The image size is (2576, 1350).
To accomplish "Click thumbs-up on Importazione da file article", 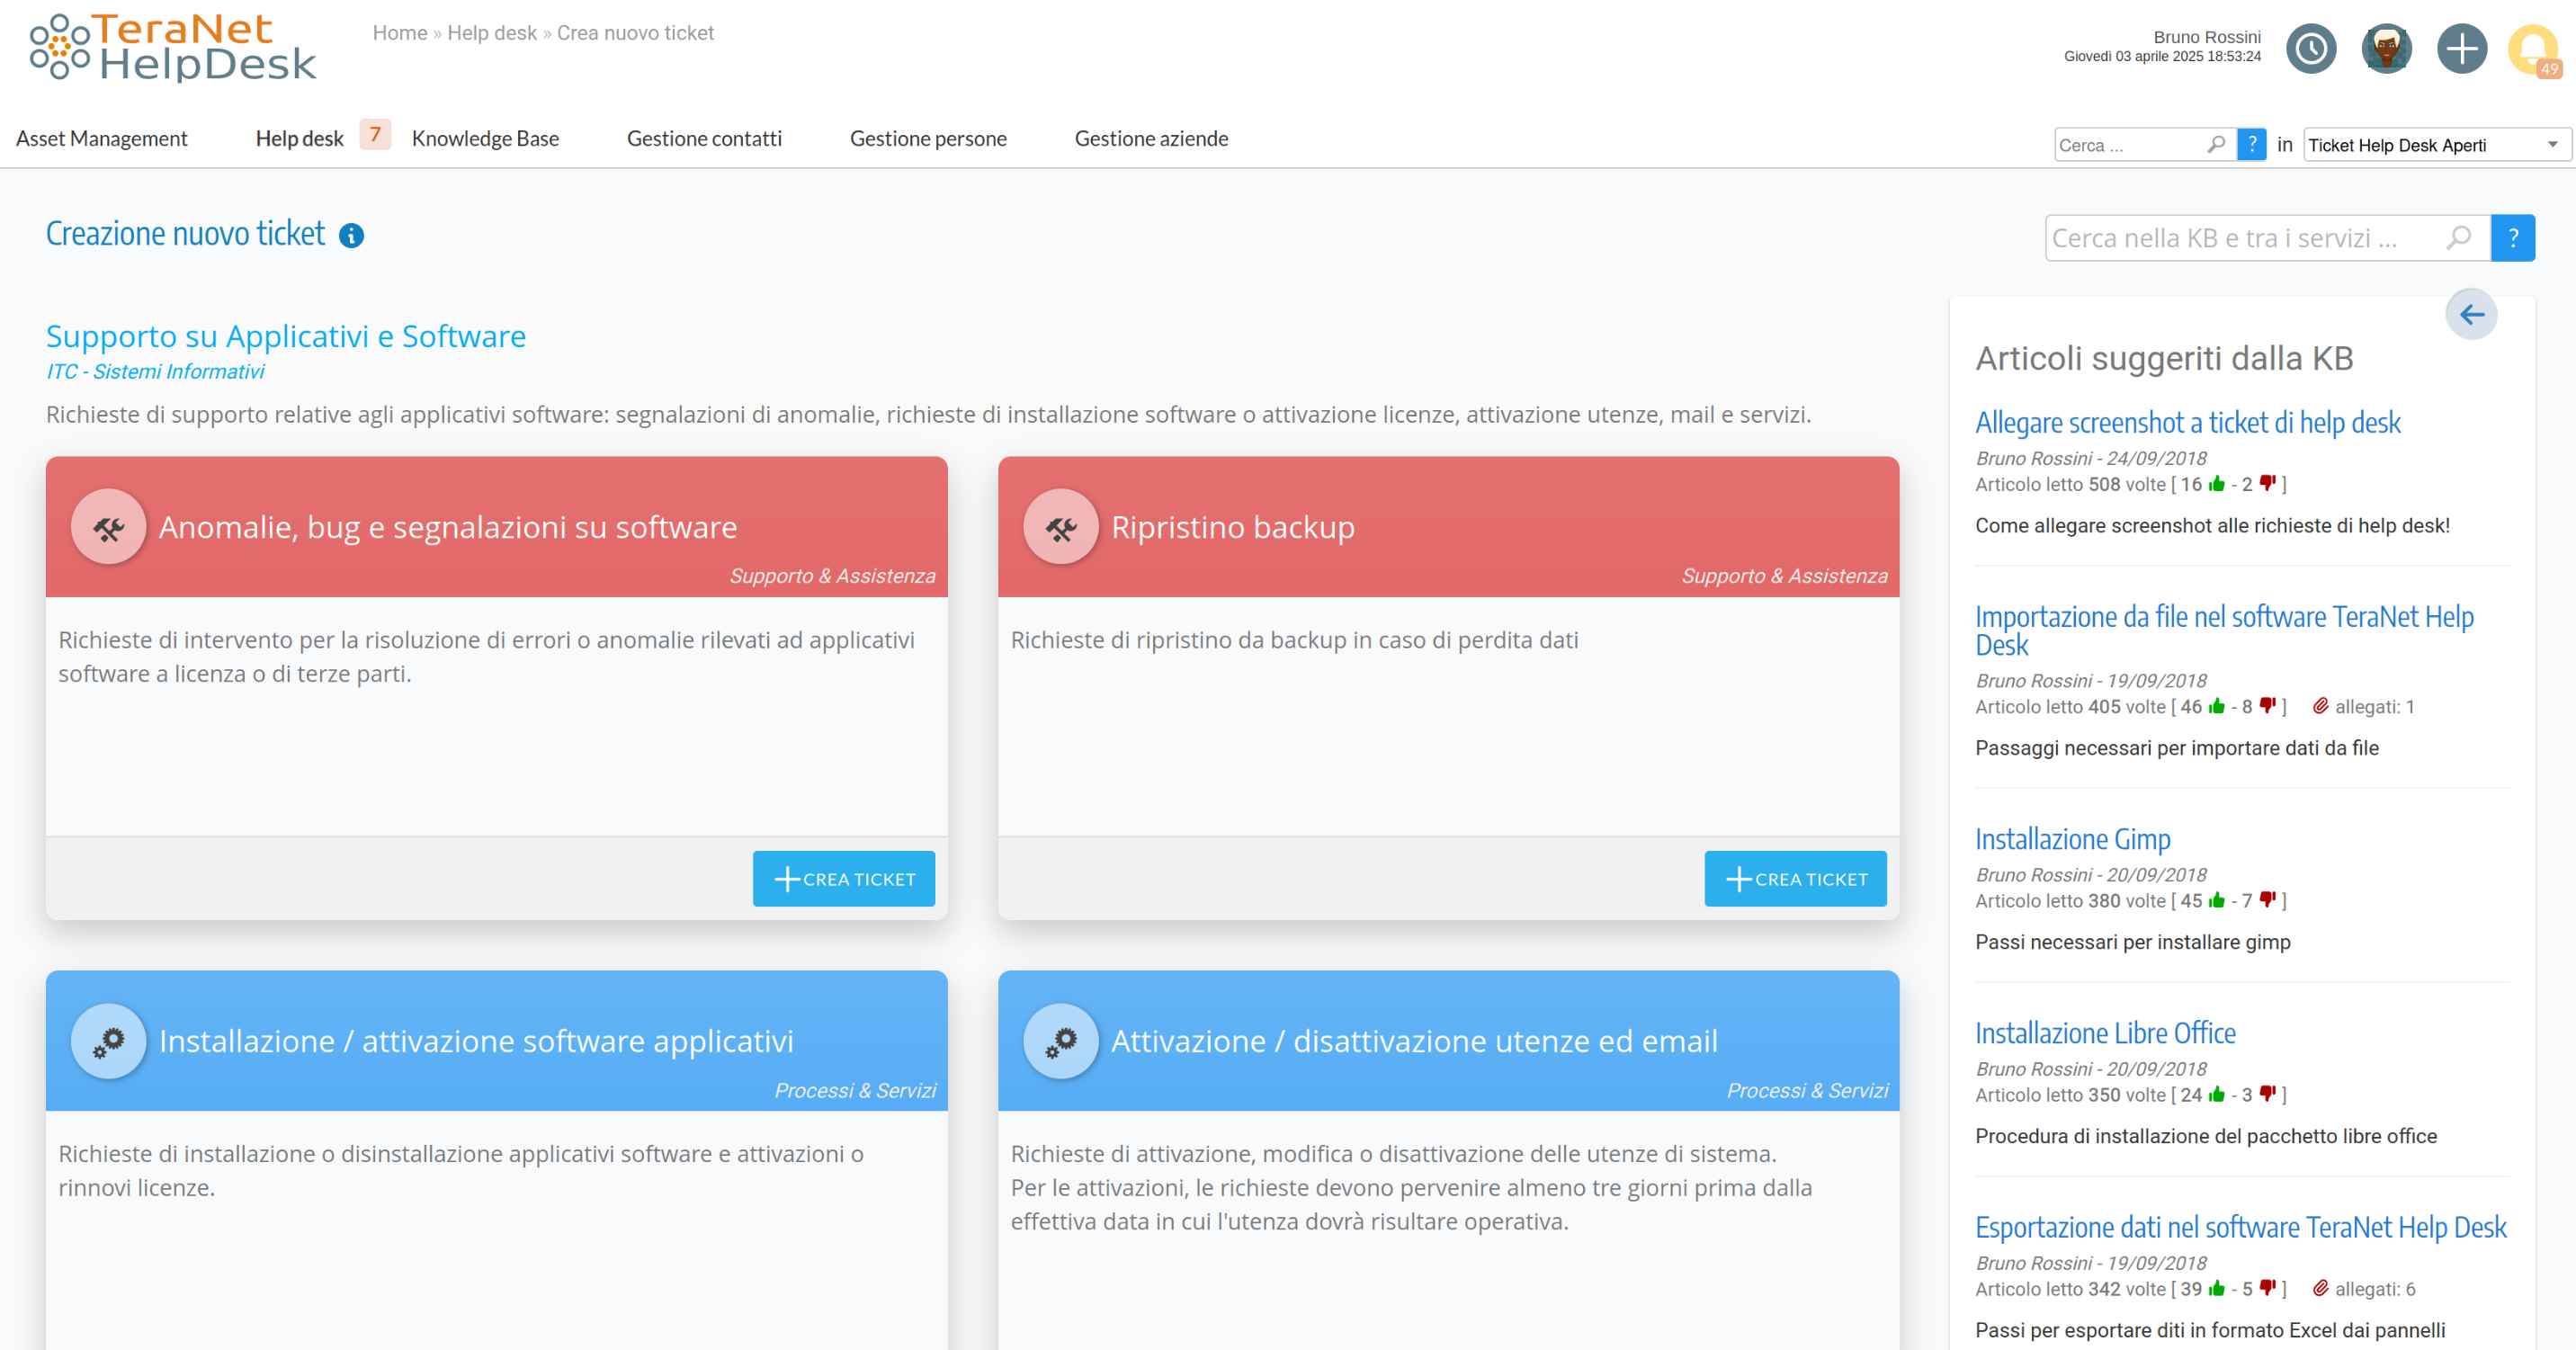I will pyautogui.click(x=2216, y=706).
